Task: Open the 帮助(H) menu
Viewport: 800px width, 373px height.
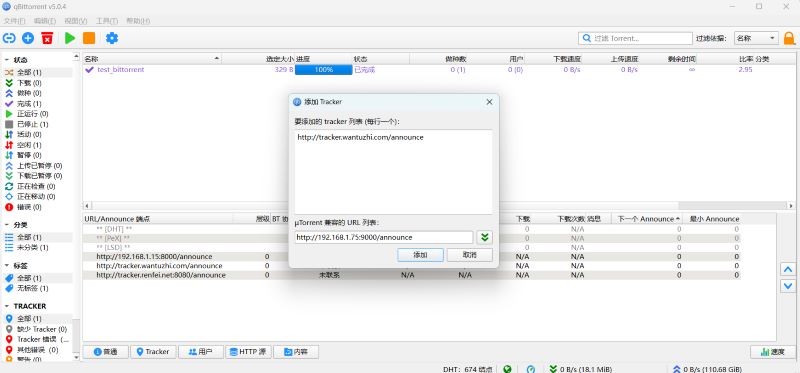Action: pyautogui.click(x=138, y=21)
